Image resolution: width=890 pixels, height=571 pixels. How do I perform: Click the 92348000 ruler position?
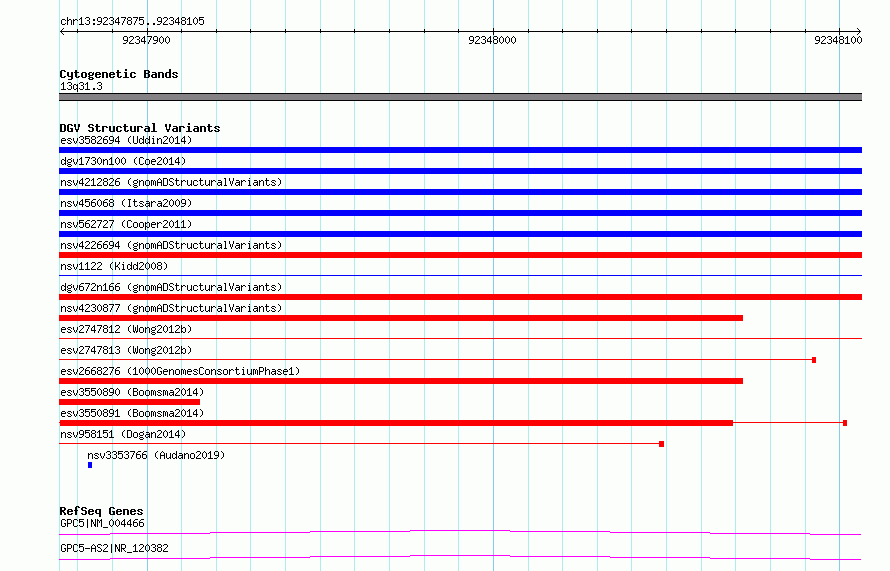[x=492, y=40]
